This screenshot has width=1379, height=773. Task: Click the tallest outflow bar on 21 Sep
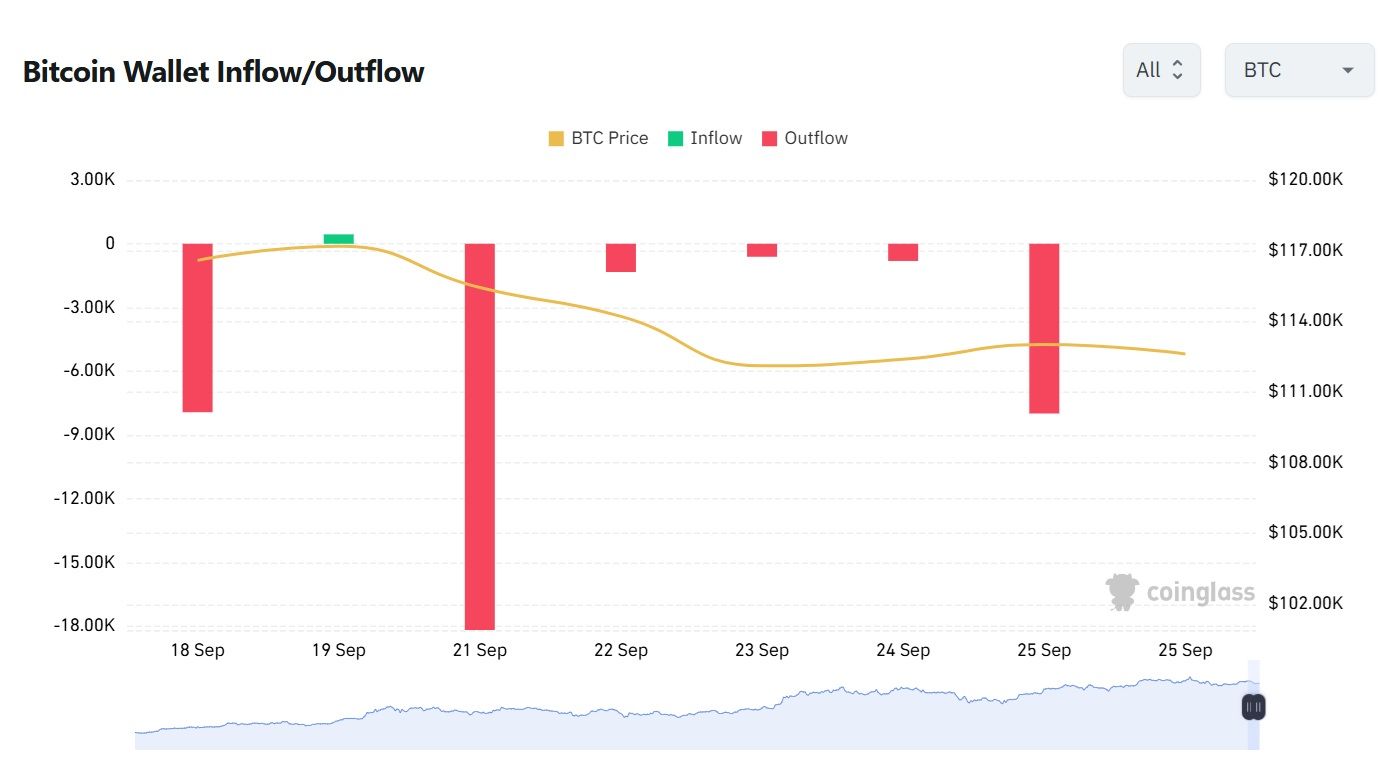(479, 430)
